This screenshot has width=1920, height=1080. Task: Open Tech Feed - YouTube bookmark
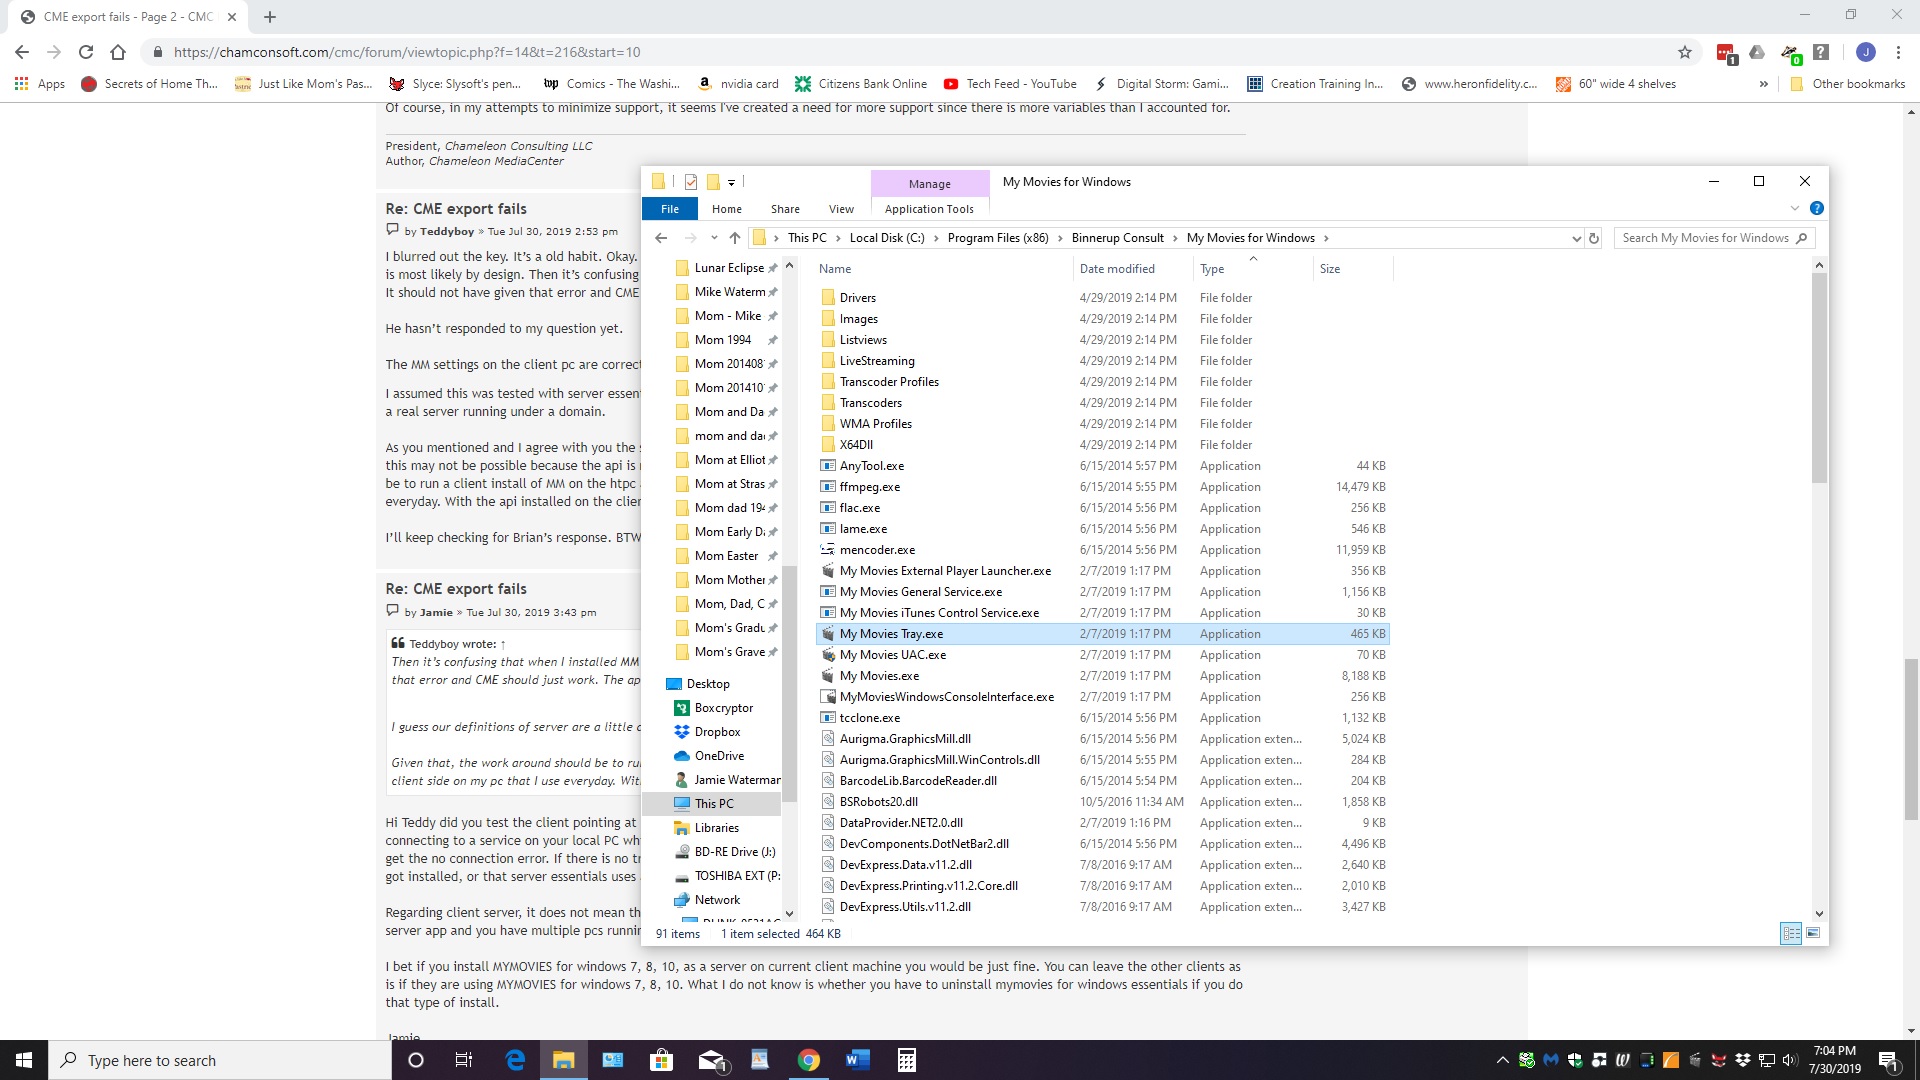(x=1010, y=84)
